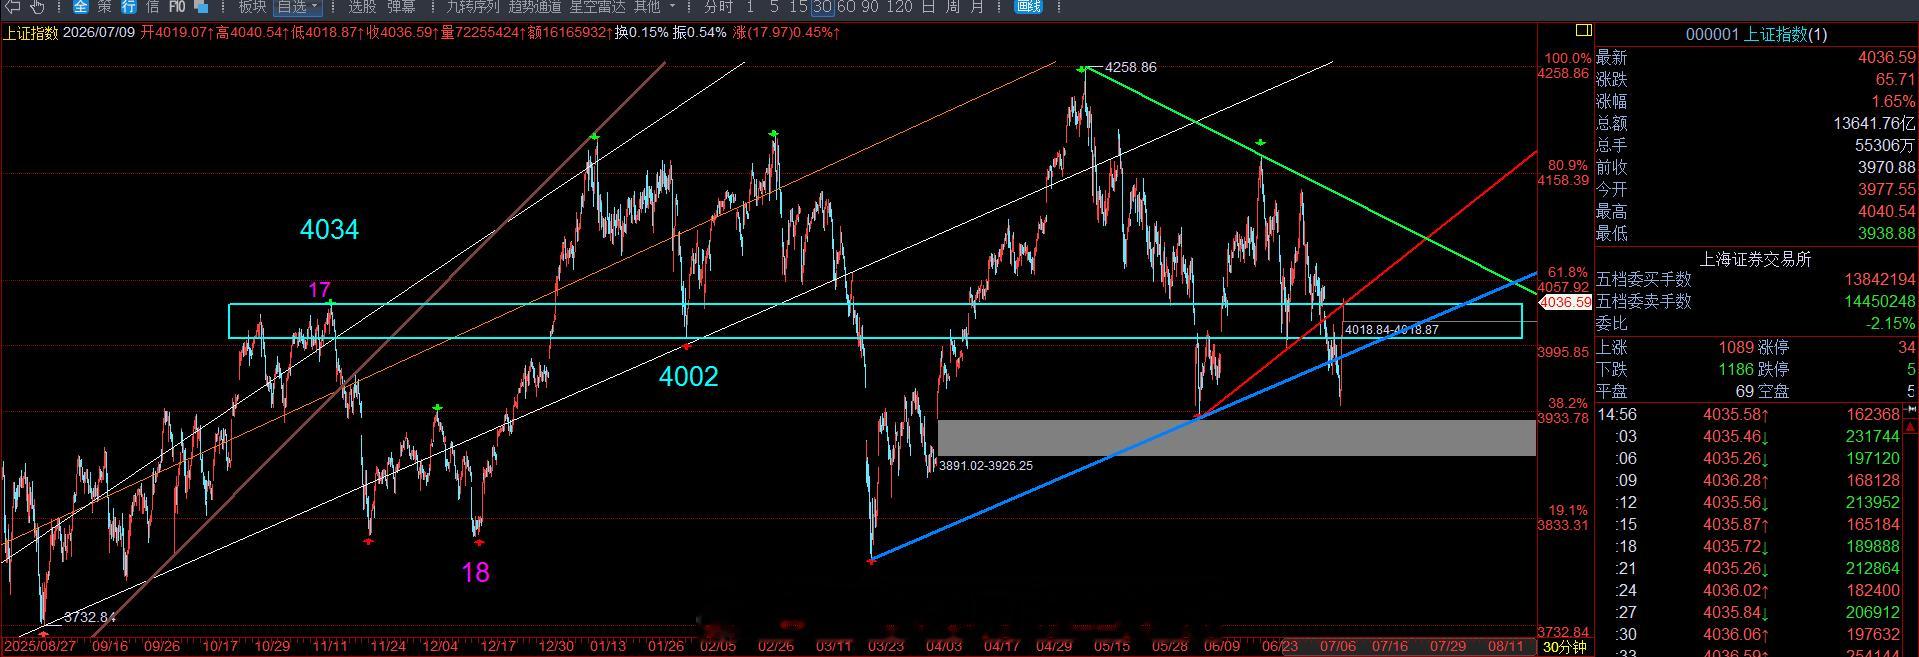
Task: Click the 3891.02-3926.25 gap label
Action: pos(986,465)
